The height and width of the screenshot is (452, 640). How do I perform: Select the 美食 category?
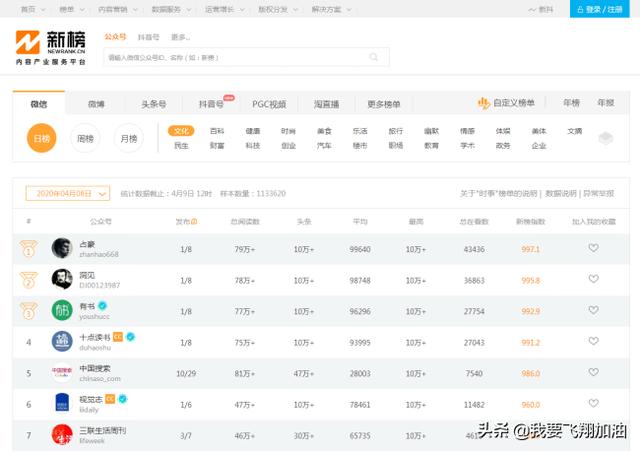click(x=324, y=131)
